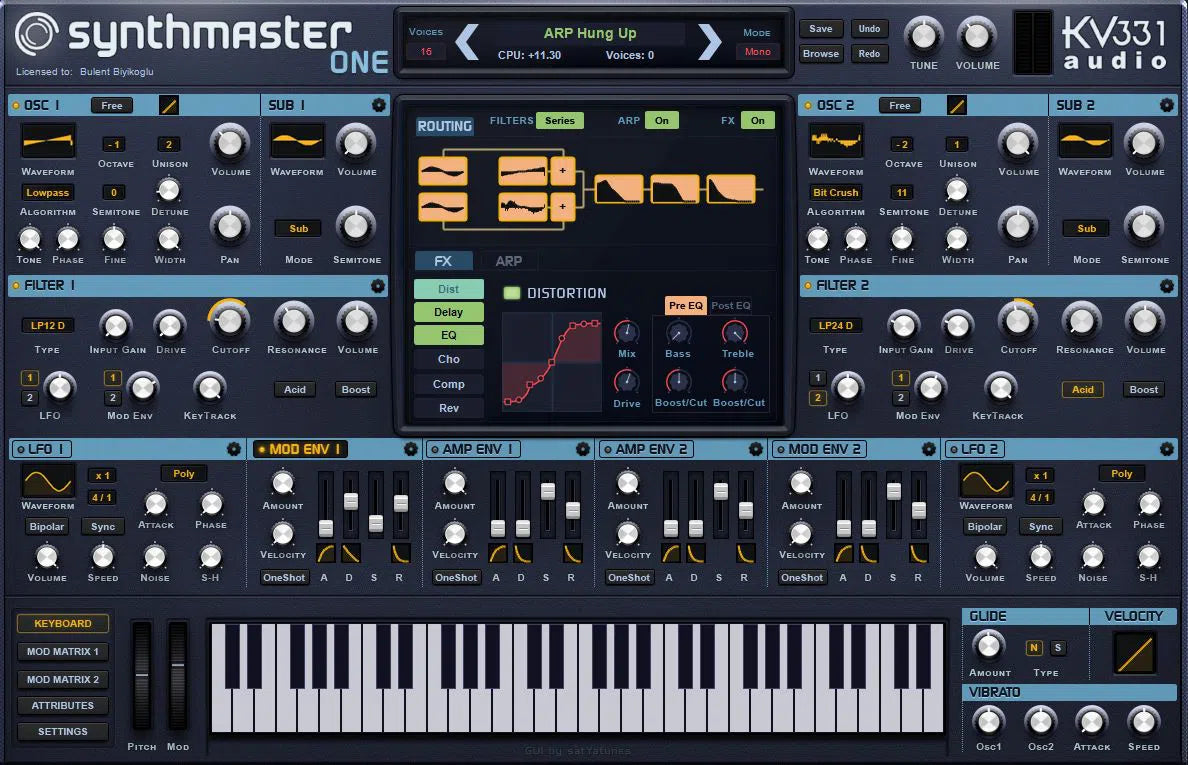Switch to the ARP tab

point(510,260)
